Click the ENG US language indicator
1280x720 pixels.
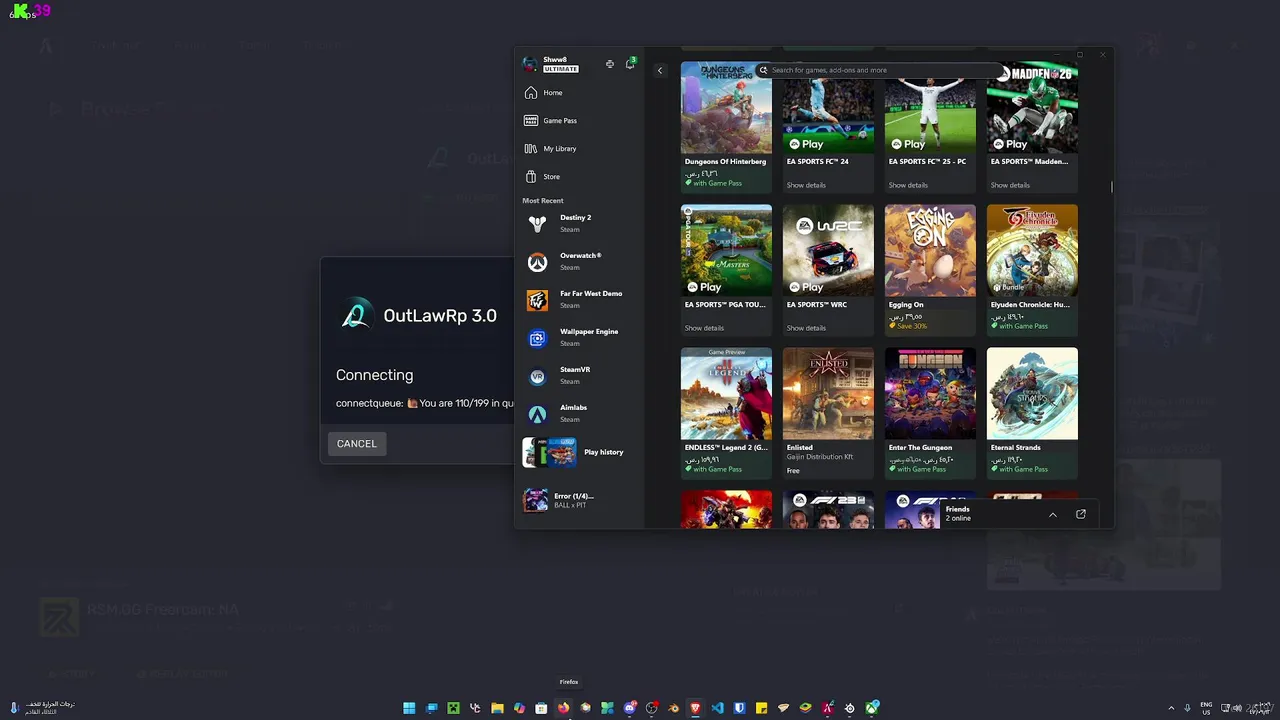(x=1206, y=708)
